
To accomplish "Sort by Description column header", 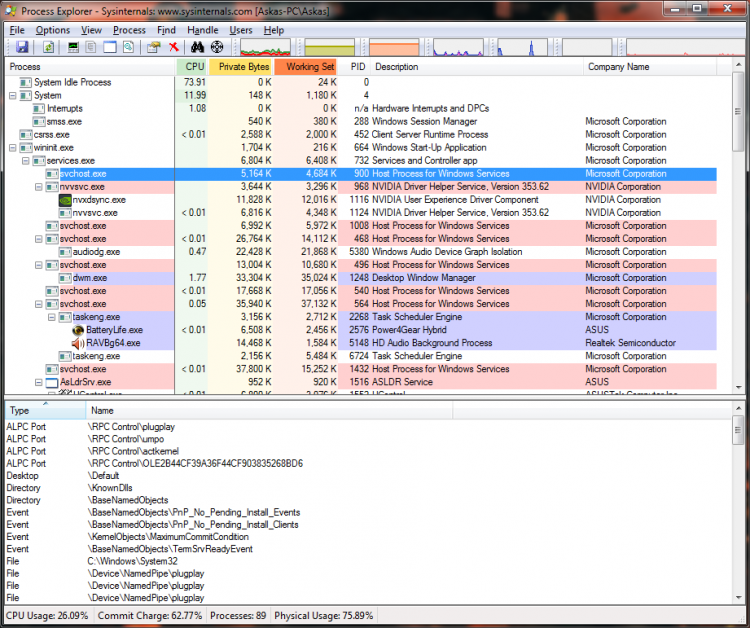I will point(477,67).
